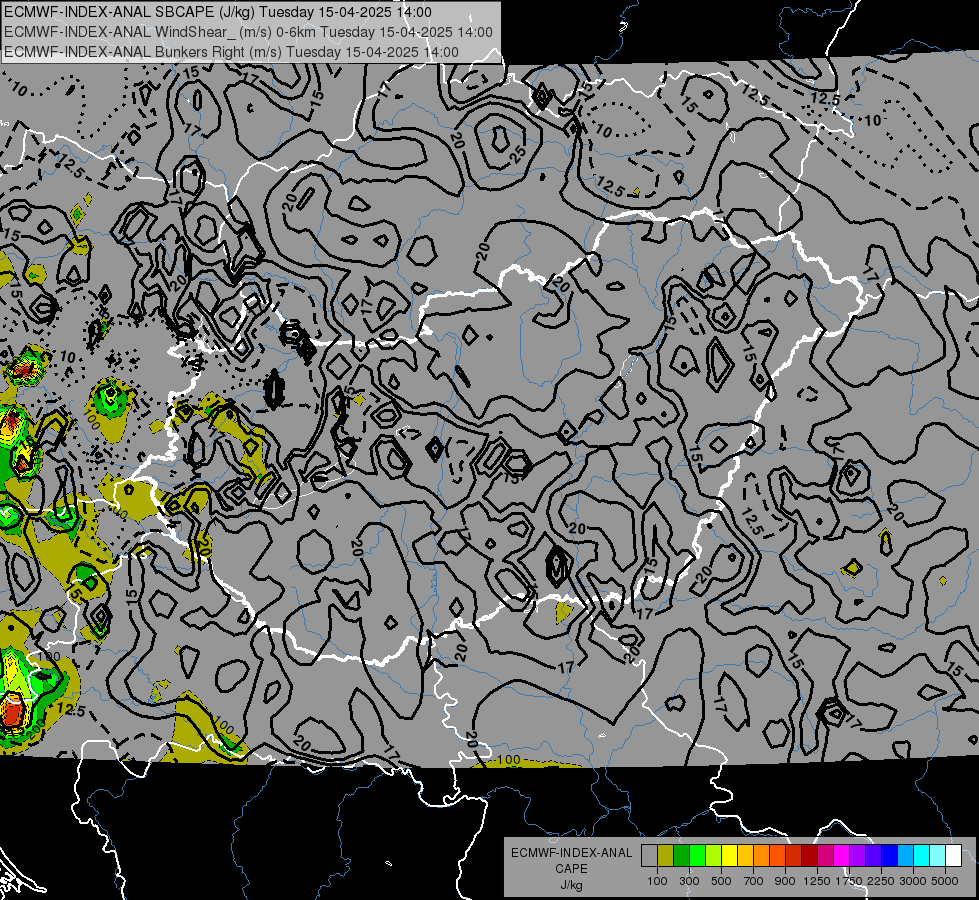Click the gray swatch in the CAPE legend
Image resolution: width=979 pixels, height=900 pixels.
[x=649, y=855]
